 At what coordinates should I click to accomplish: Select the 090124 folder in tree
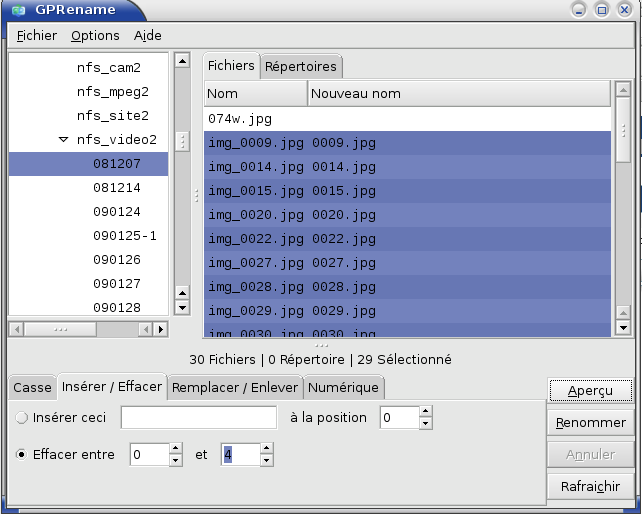(x=117, y=212)
